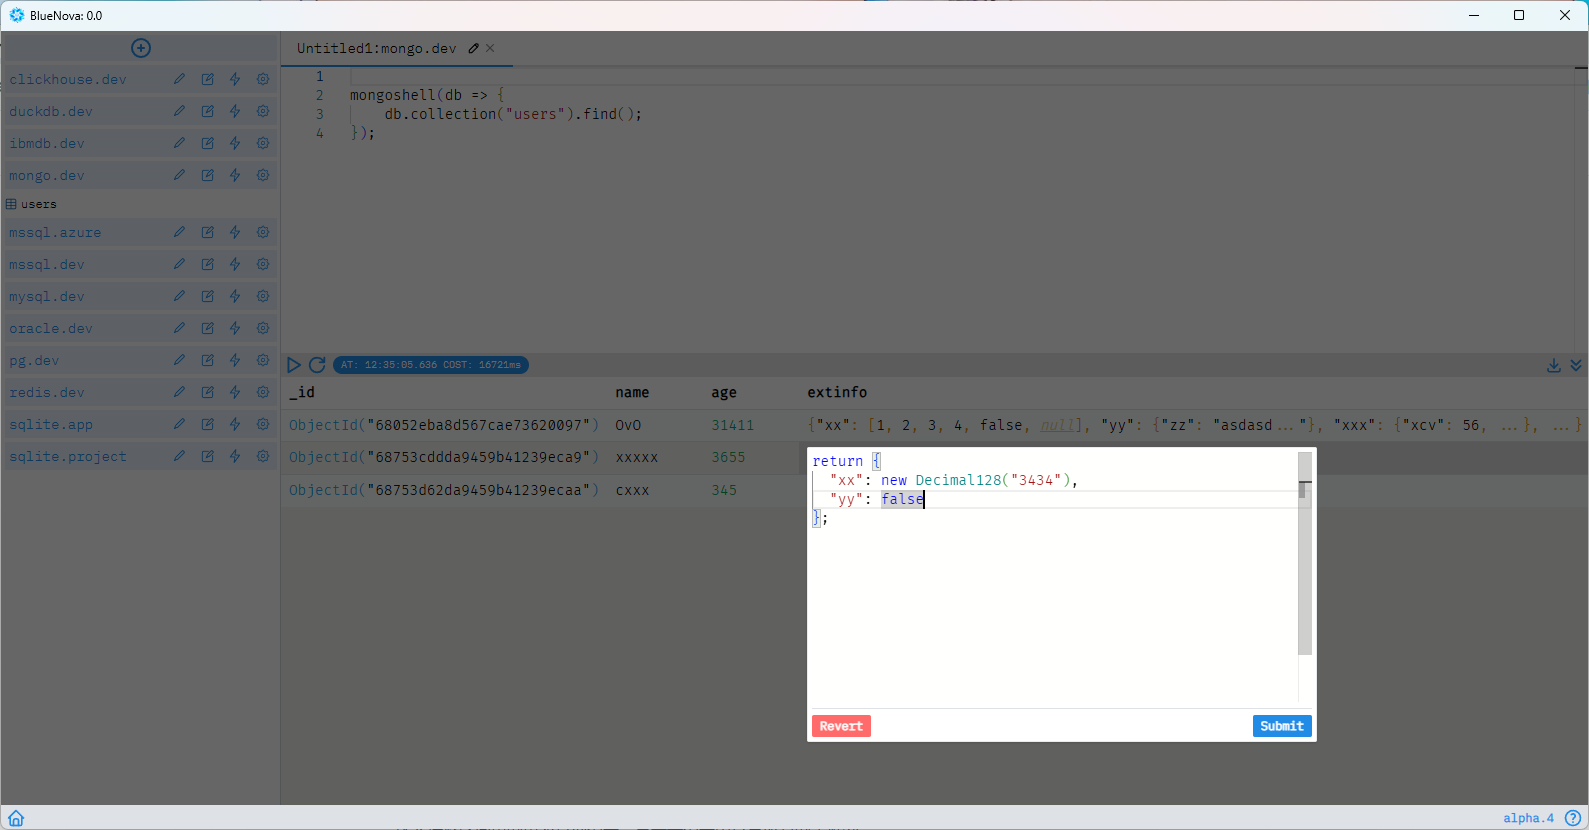
Task: Open settings gear for mssql.azure
Action: pos(263,232)
